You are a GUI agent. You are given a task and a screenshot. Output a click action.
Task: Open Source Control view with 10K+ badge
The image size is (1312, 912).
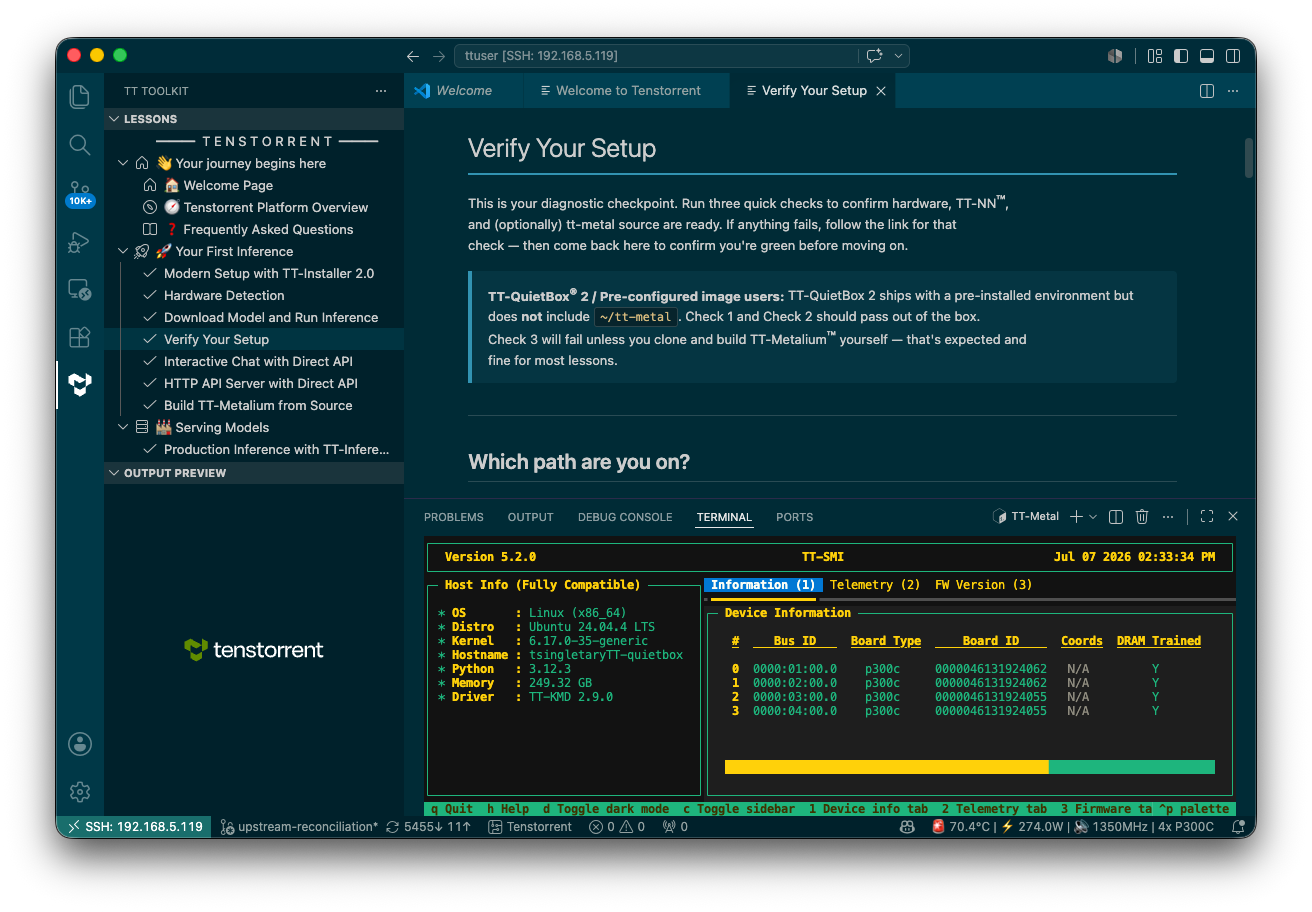pos(80,193)
